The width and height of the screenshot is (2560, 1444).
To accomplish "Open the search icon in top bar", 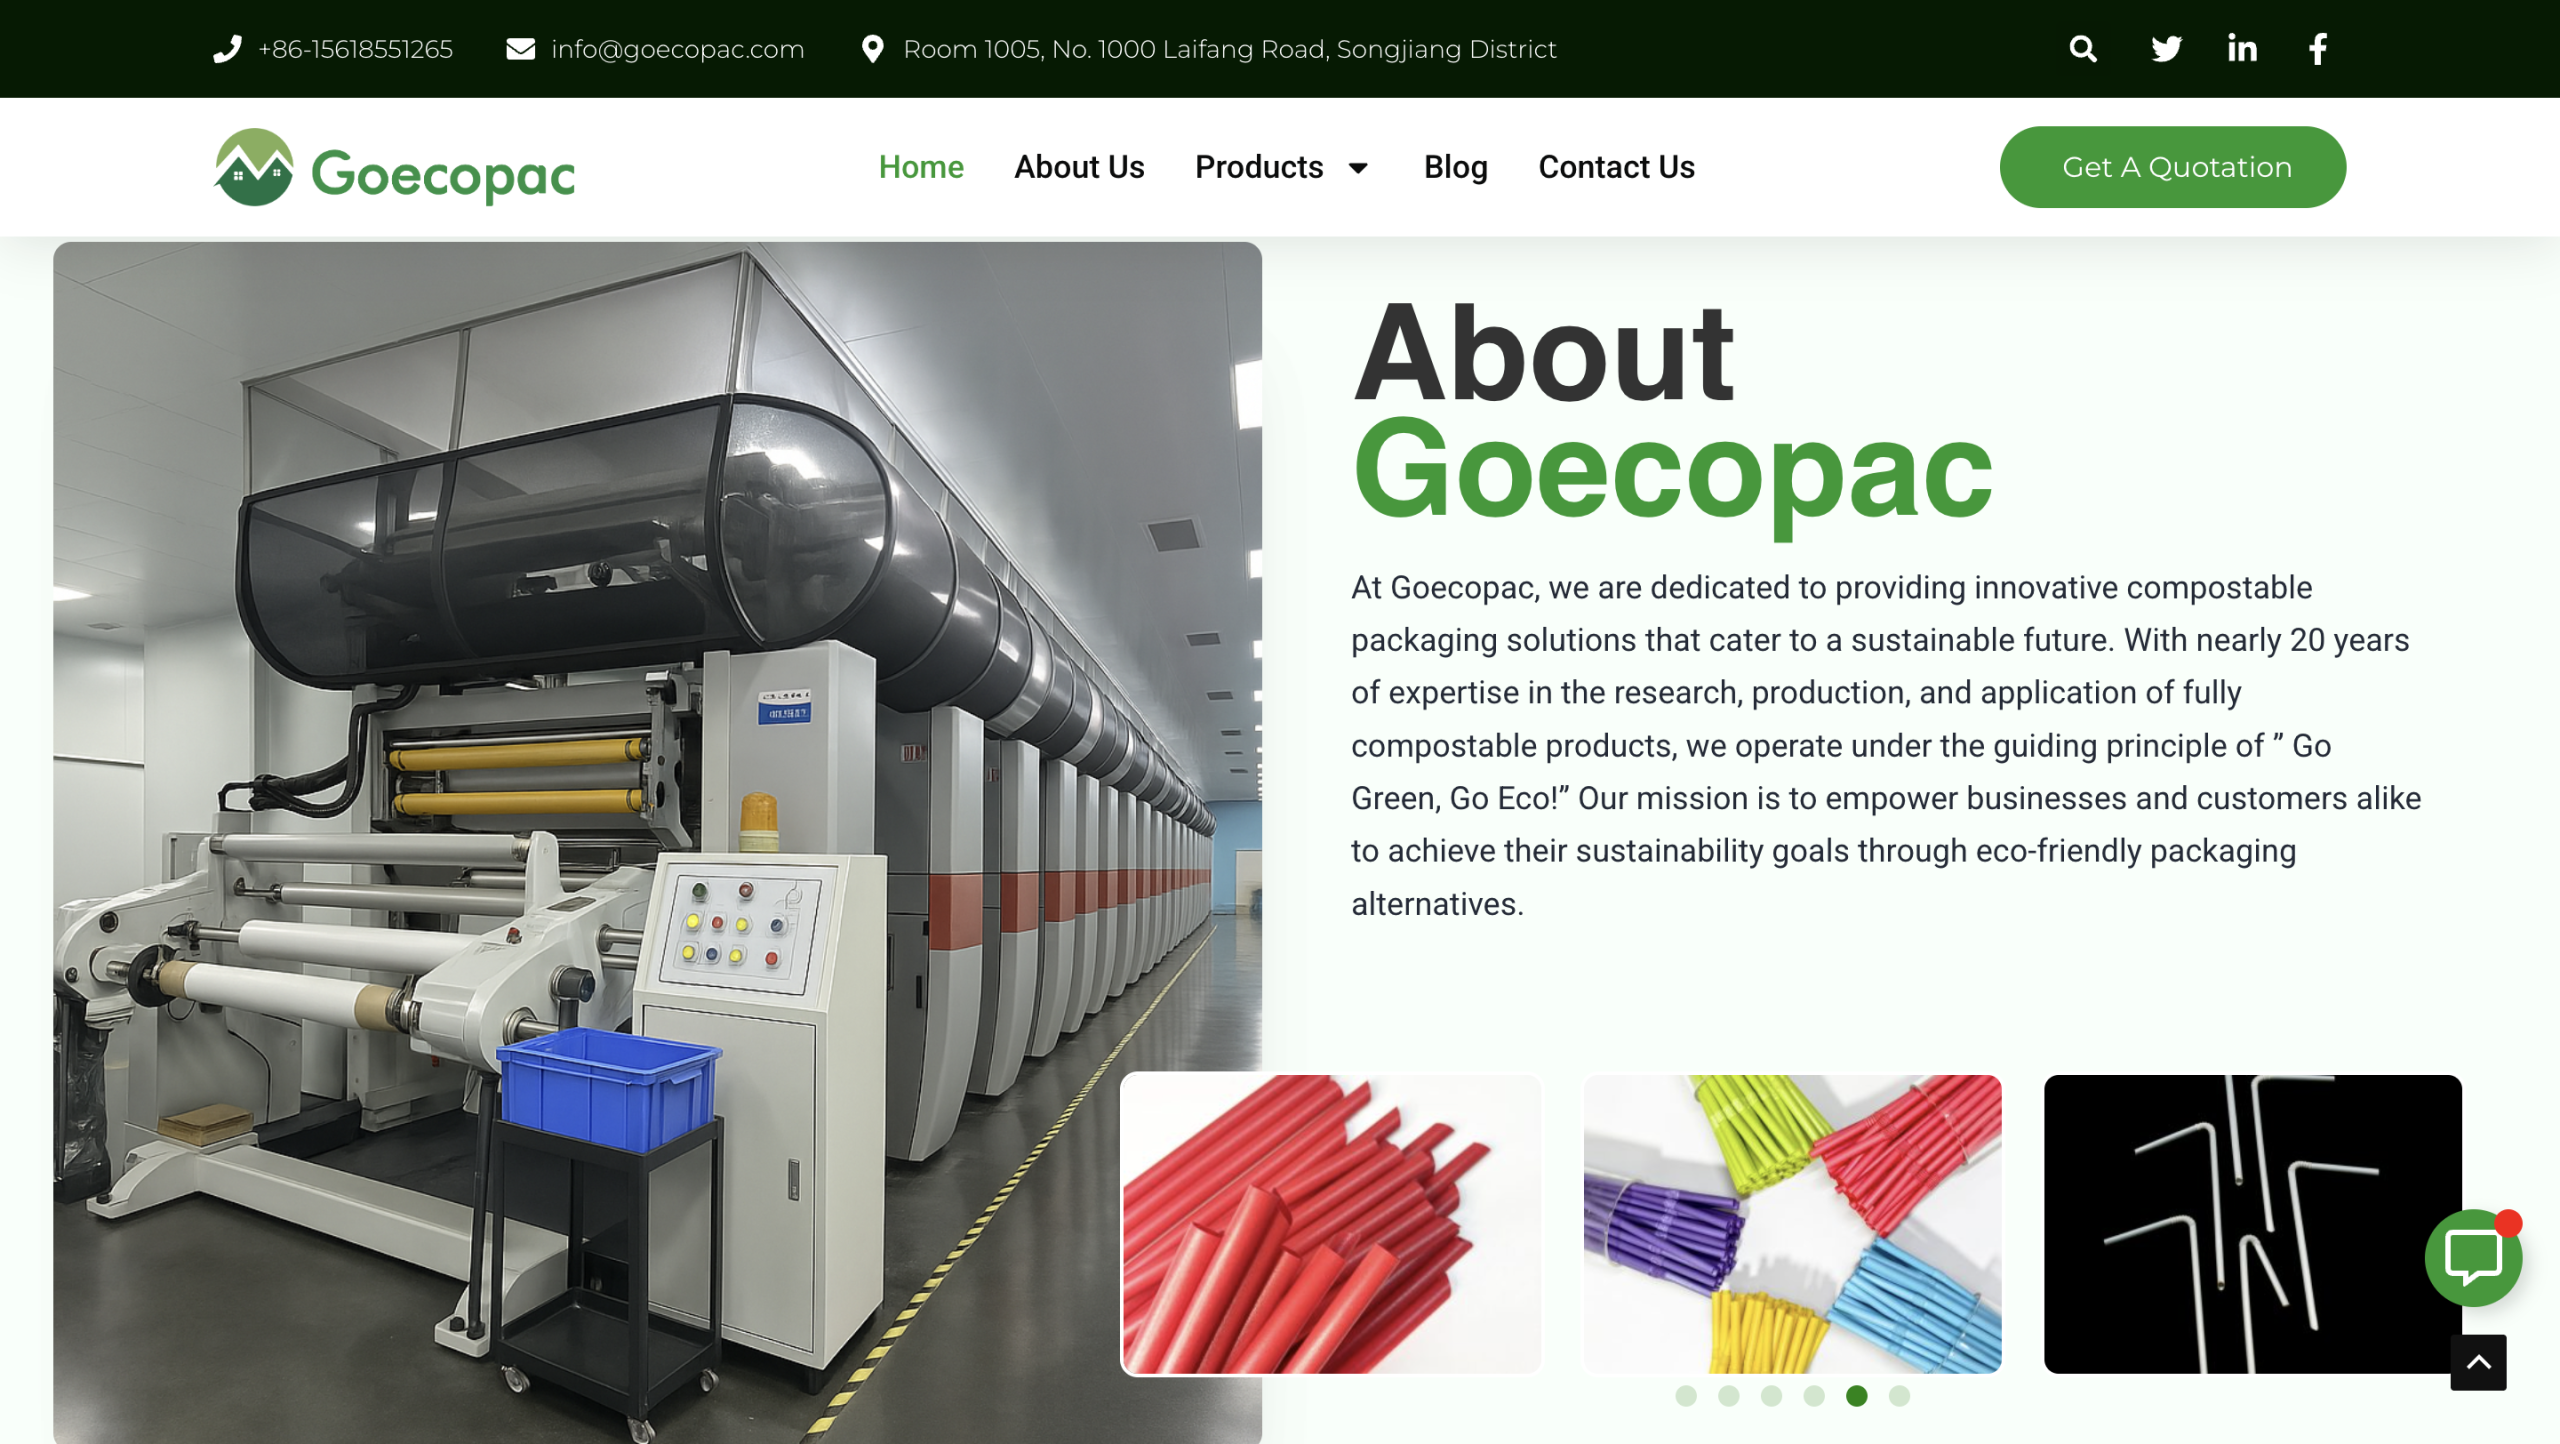I will pos(2083,49).
